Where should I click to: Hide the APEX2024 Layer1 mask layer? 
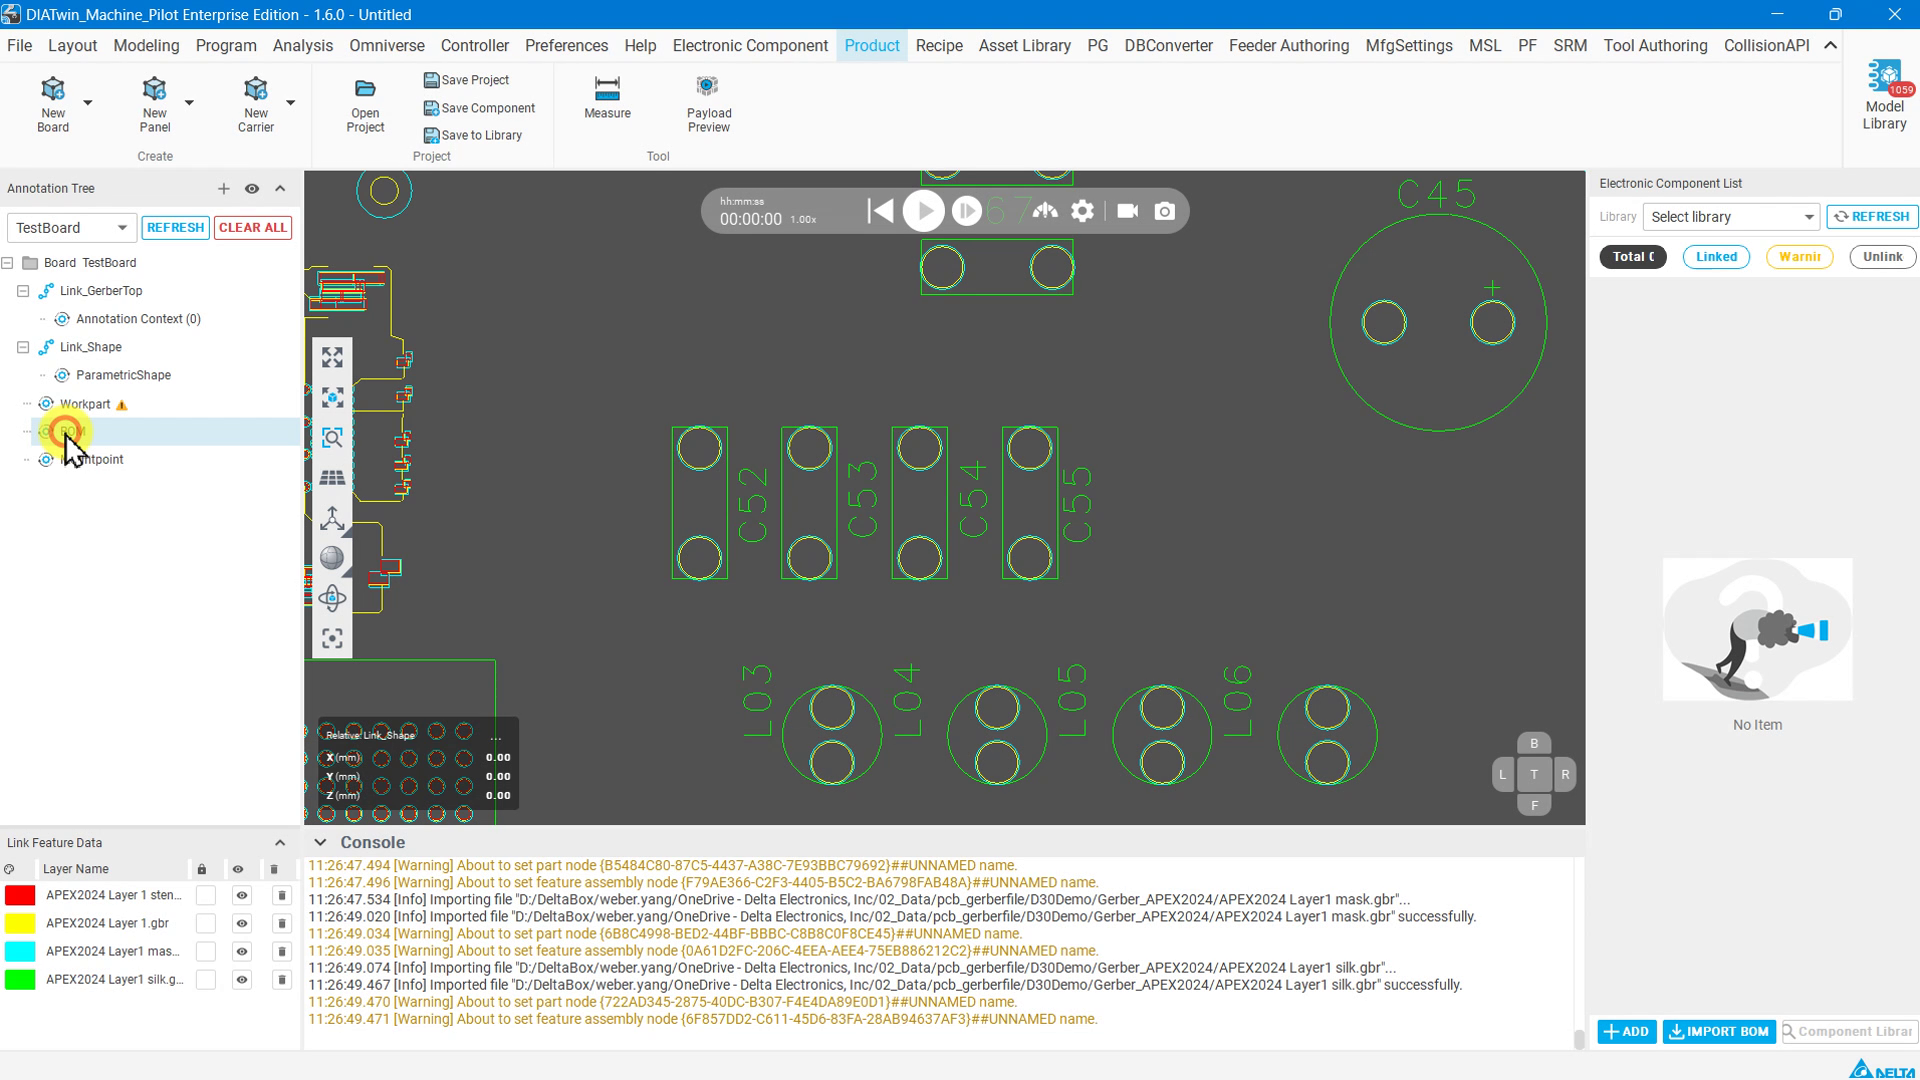coord(241,951)
